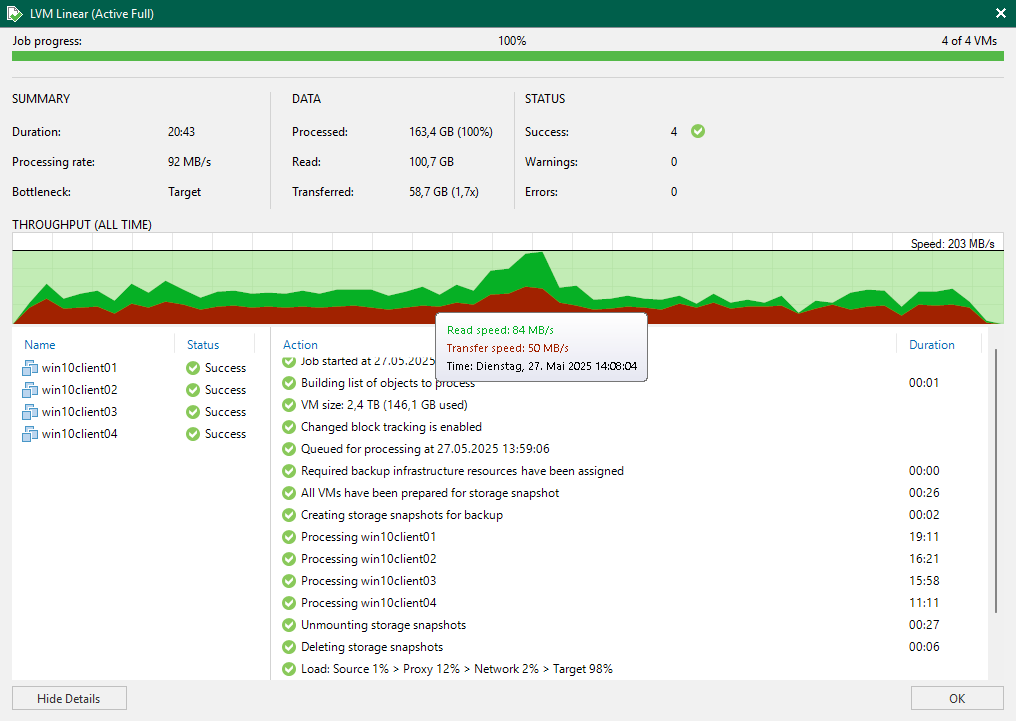
Task: Click checkmark icon next to Processing win10client01
Action: (289, 537)
